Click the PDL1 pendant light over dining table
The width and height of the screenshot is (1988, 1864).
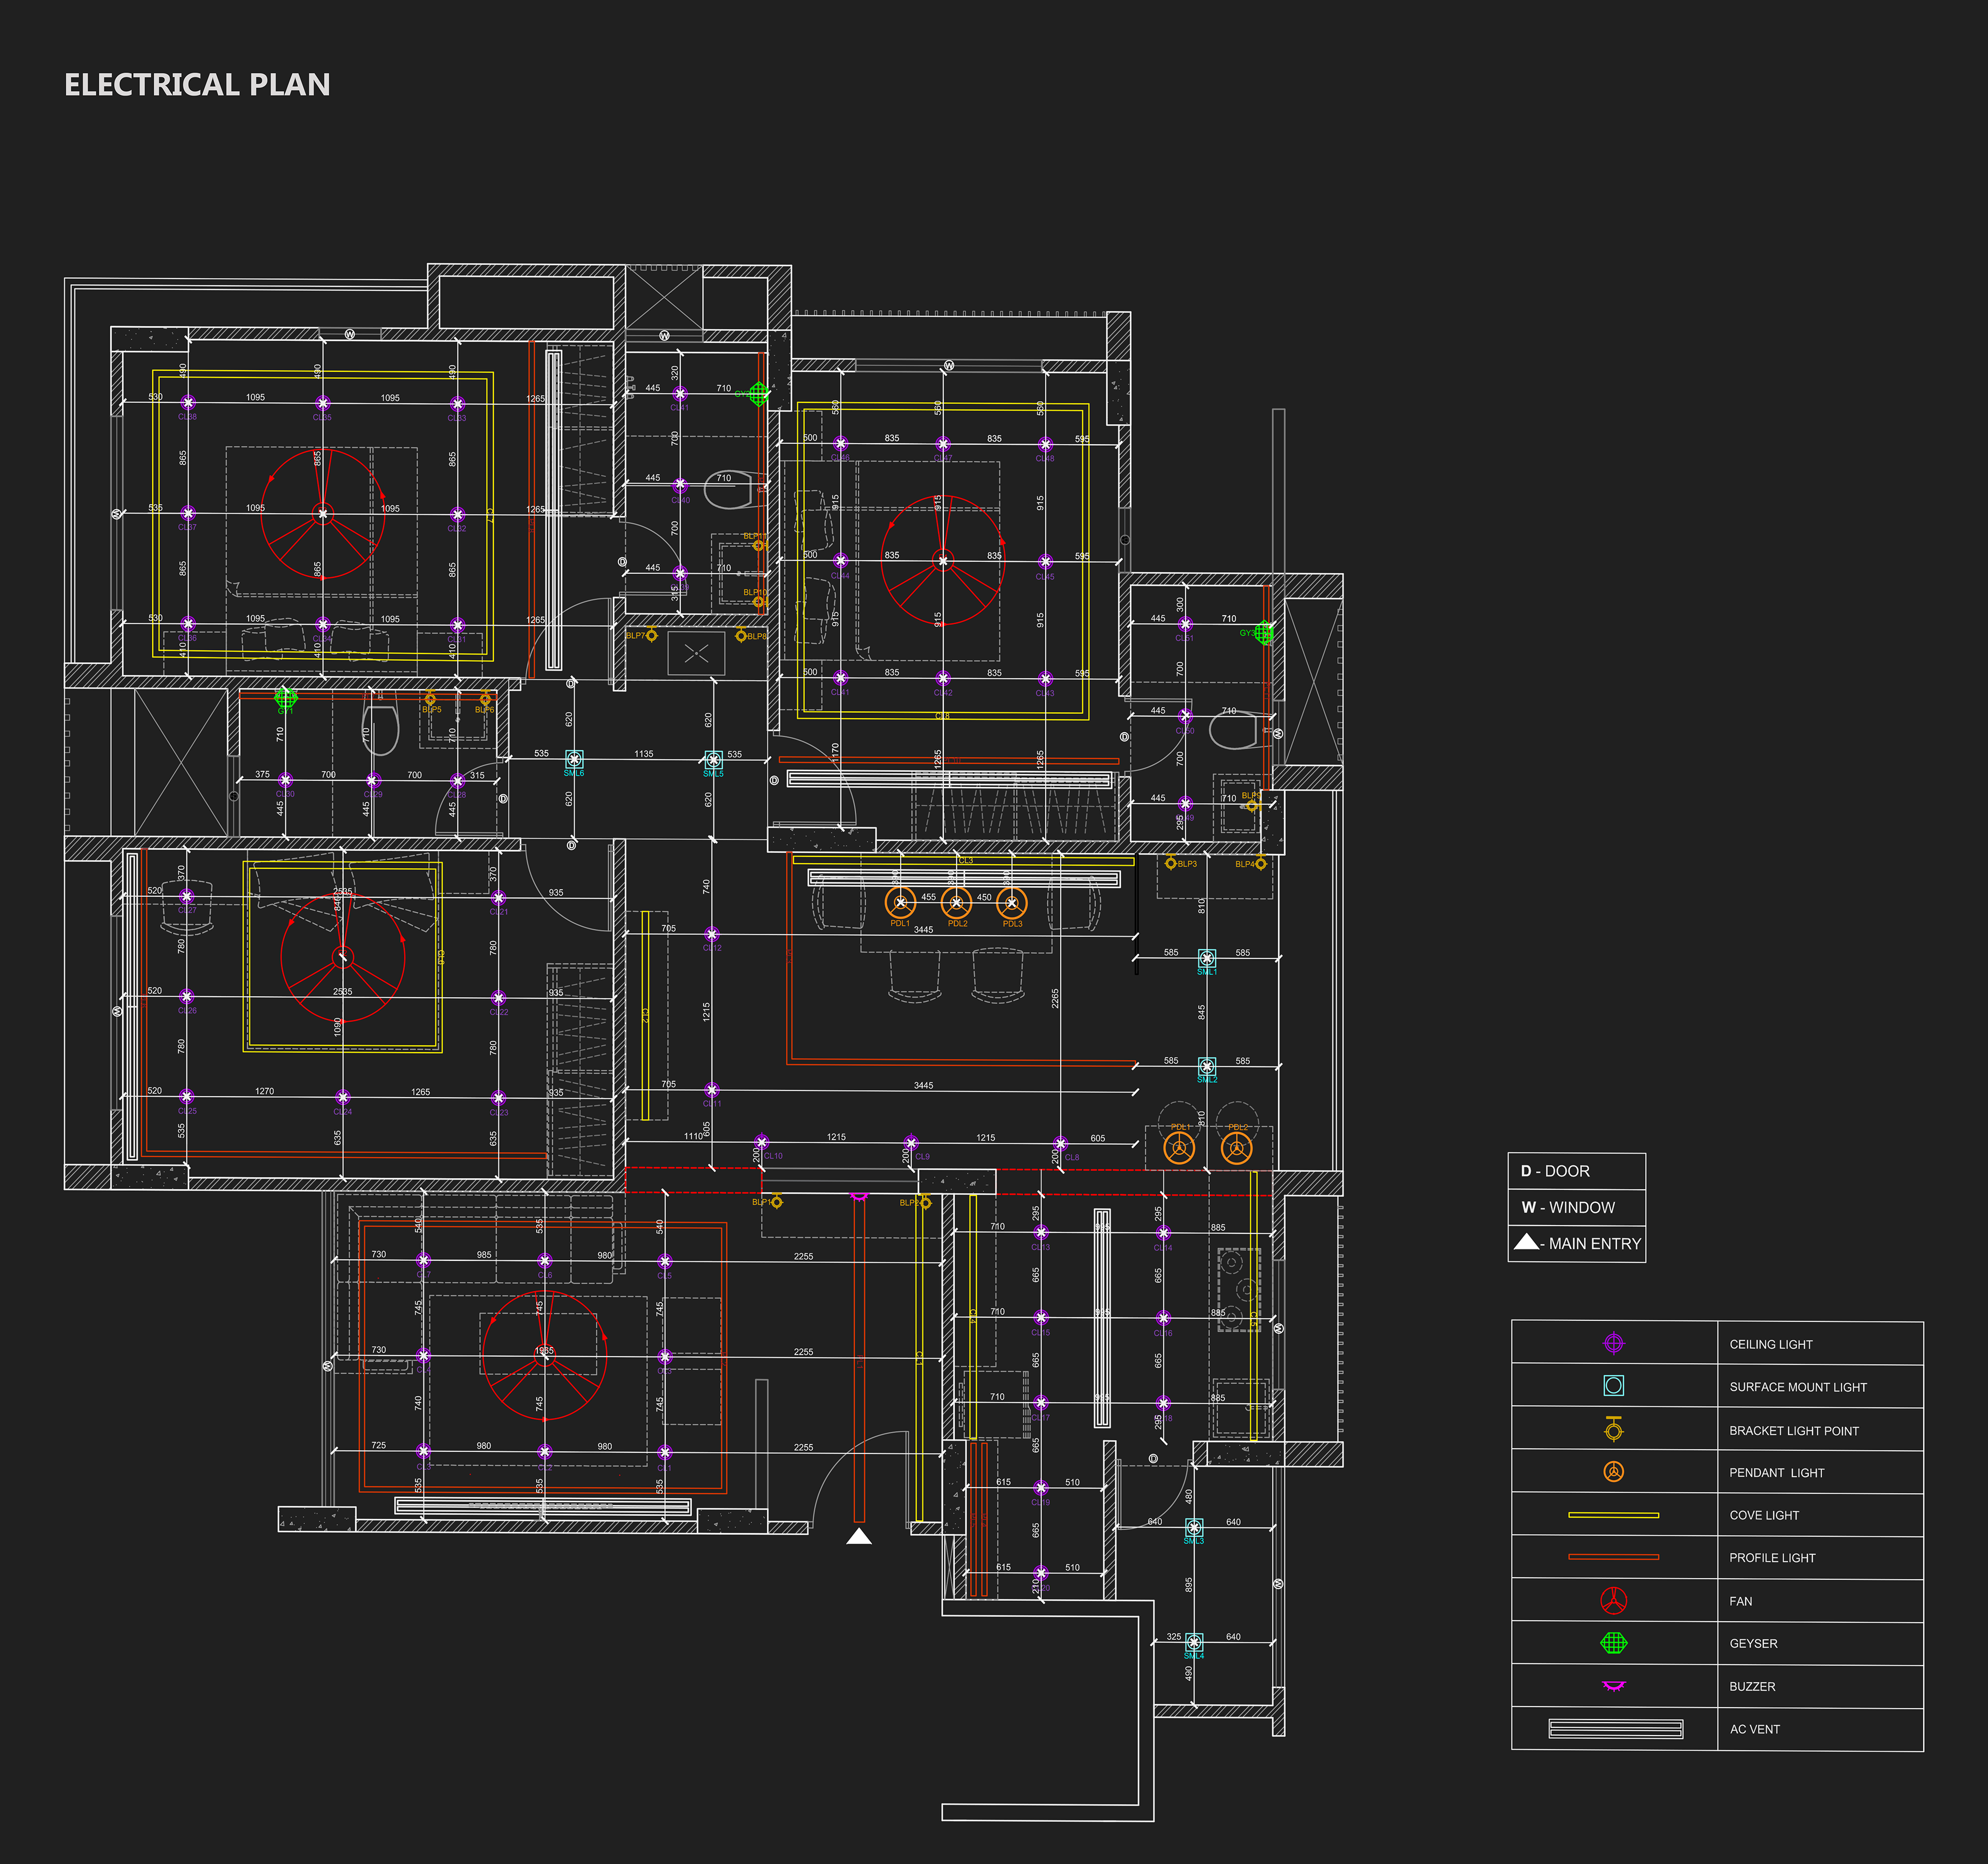click(x=900, y=903)
